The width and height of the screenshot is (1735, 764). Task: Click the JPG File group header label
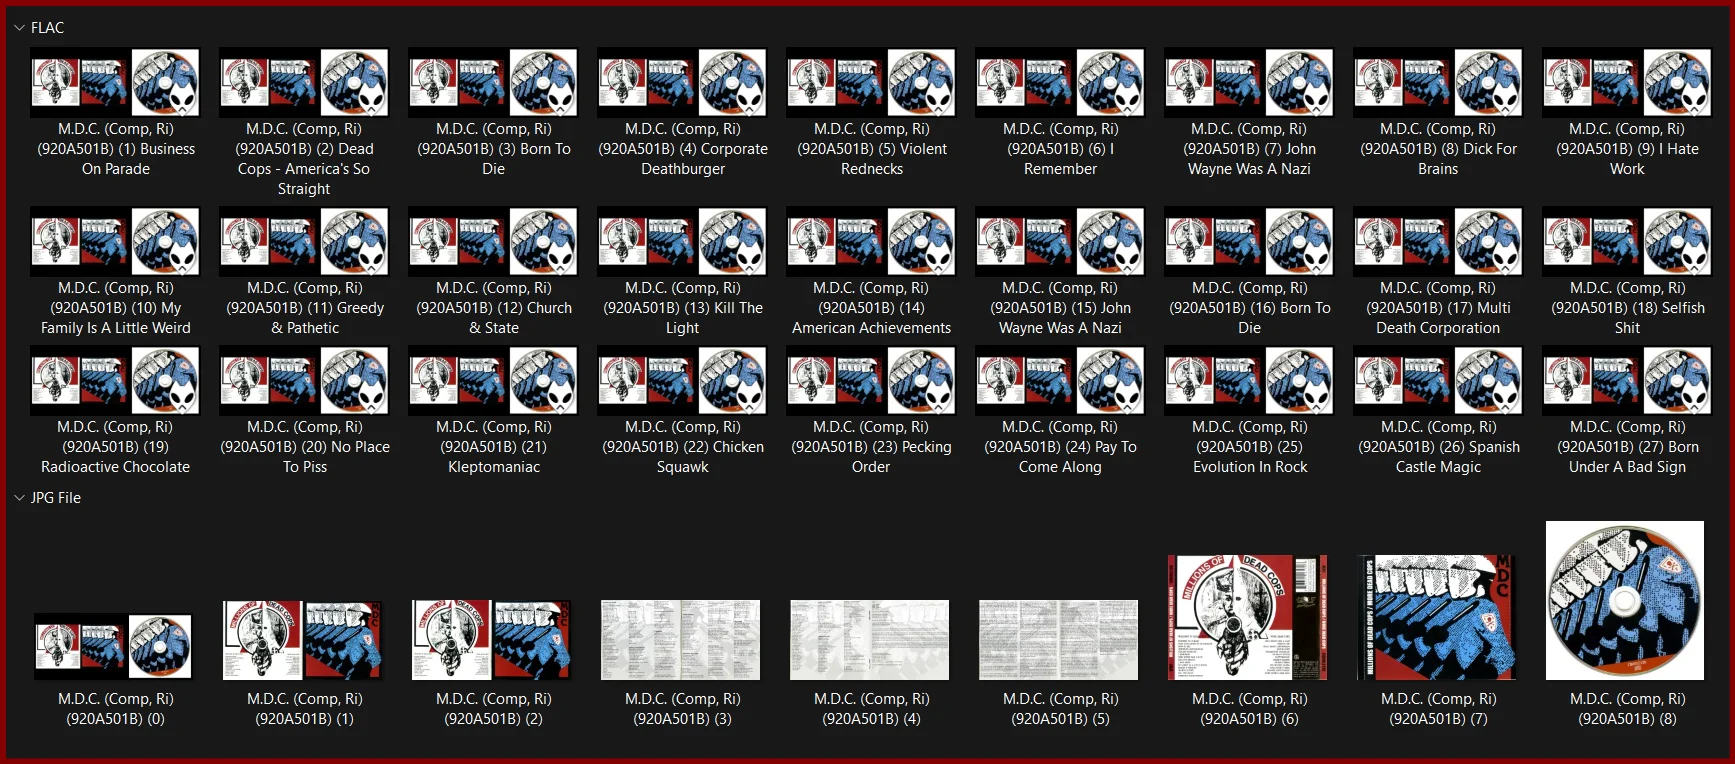click(x=56, y=498)
